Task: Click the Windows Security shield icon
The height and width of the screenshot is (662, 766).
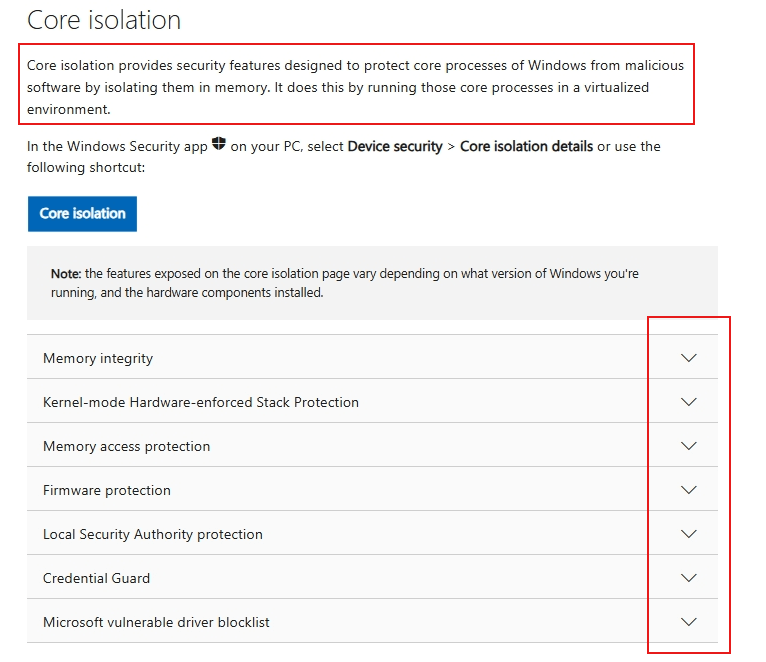Action: coord(218,144)
